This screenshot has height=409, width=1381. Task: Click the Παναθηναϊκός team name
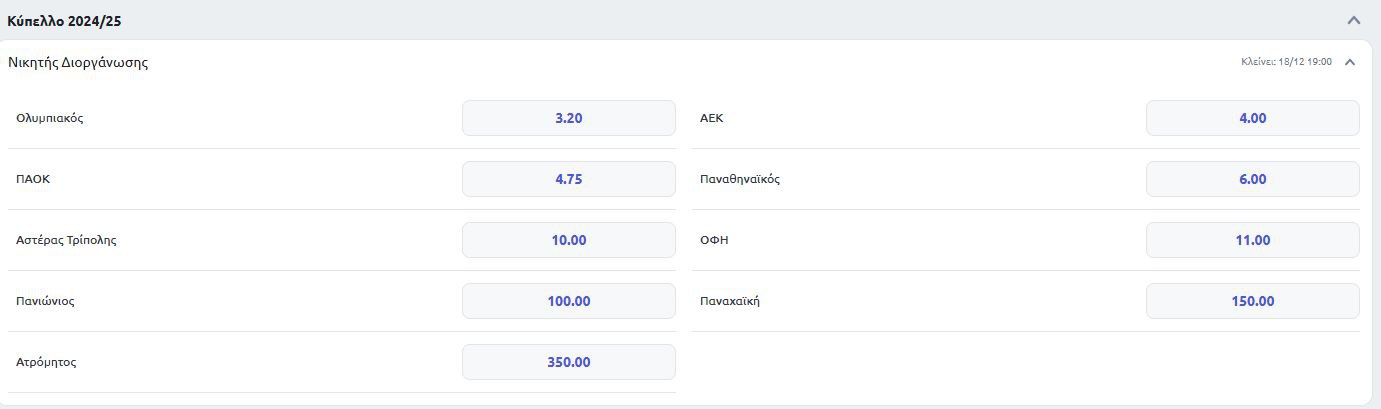tap(740, 179)
